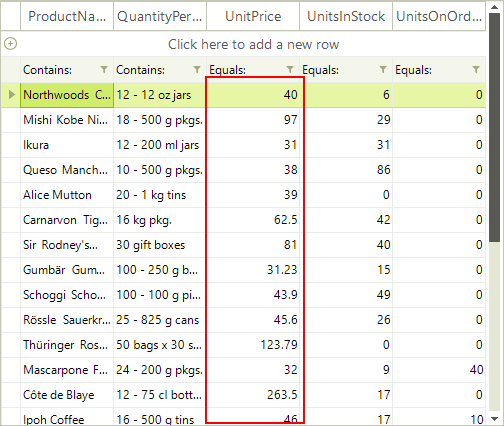Sort by the QuantityPerUnit column header
The height and width of the screenshot is (426, 504).
click(x=160, y=16)
